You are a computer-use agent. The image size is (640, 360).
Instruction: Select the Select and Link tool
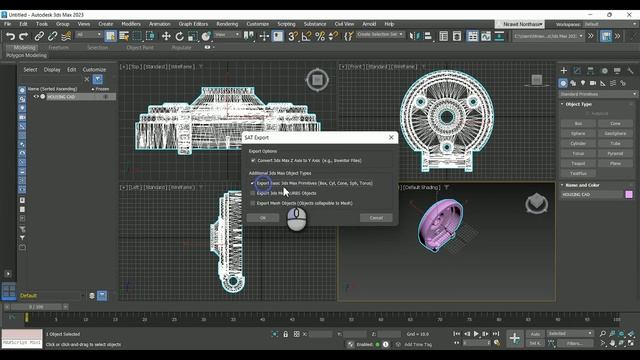coord(39,36)
